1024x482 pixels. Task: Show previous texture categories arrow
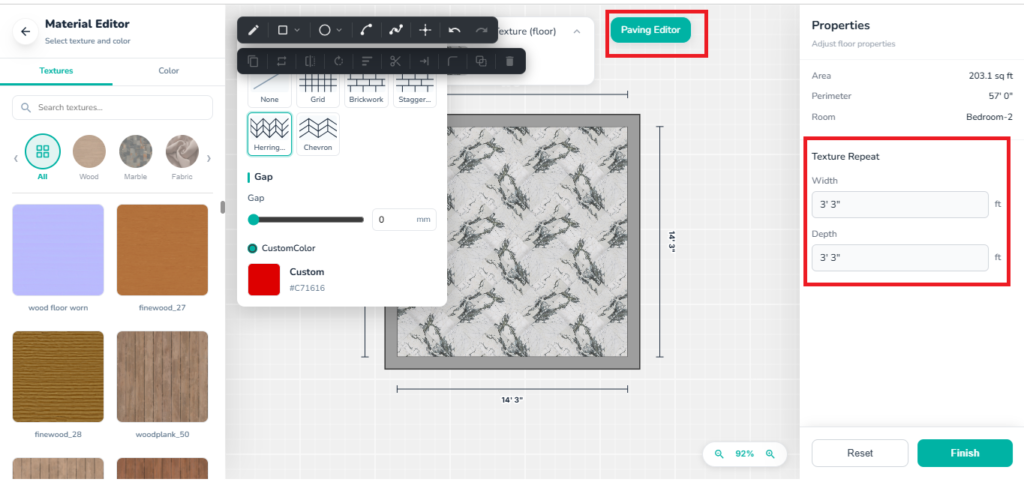16,158
